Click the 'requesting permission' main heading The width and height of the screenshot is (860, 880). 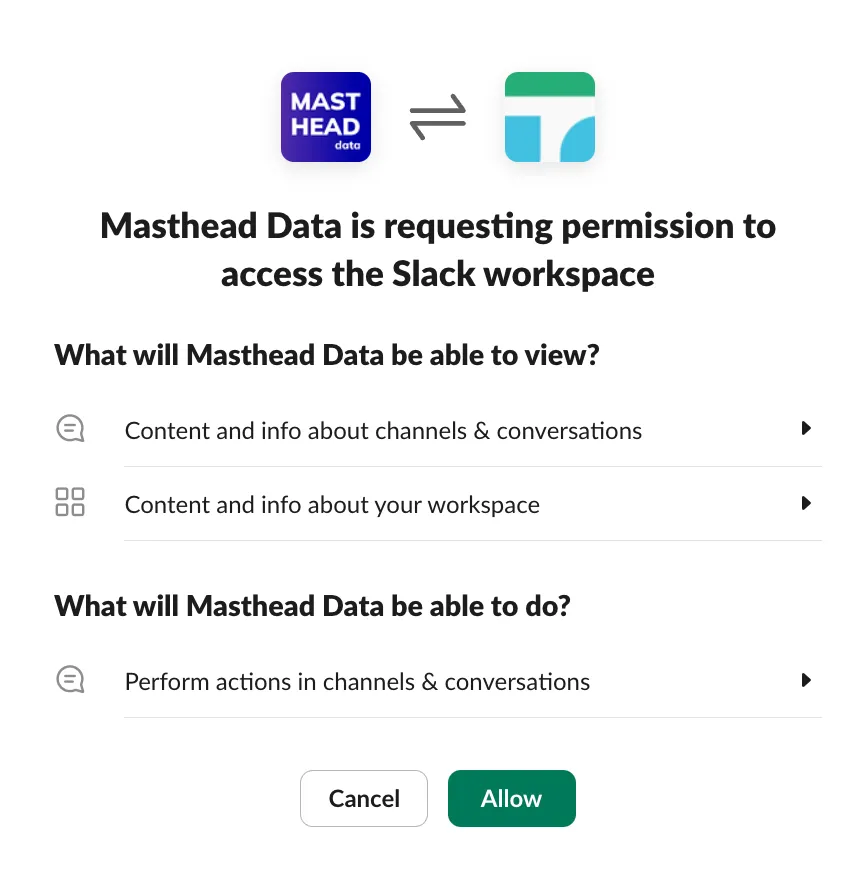tap(438, 227)
